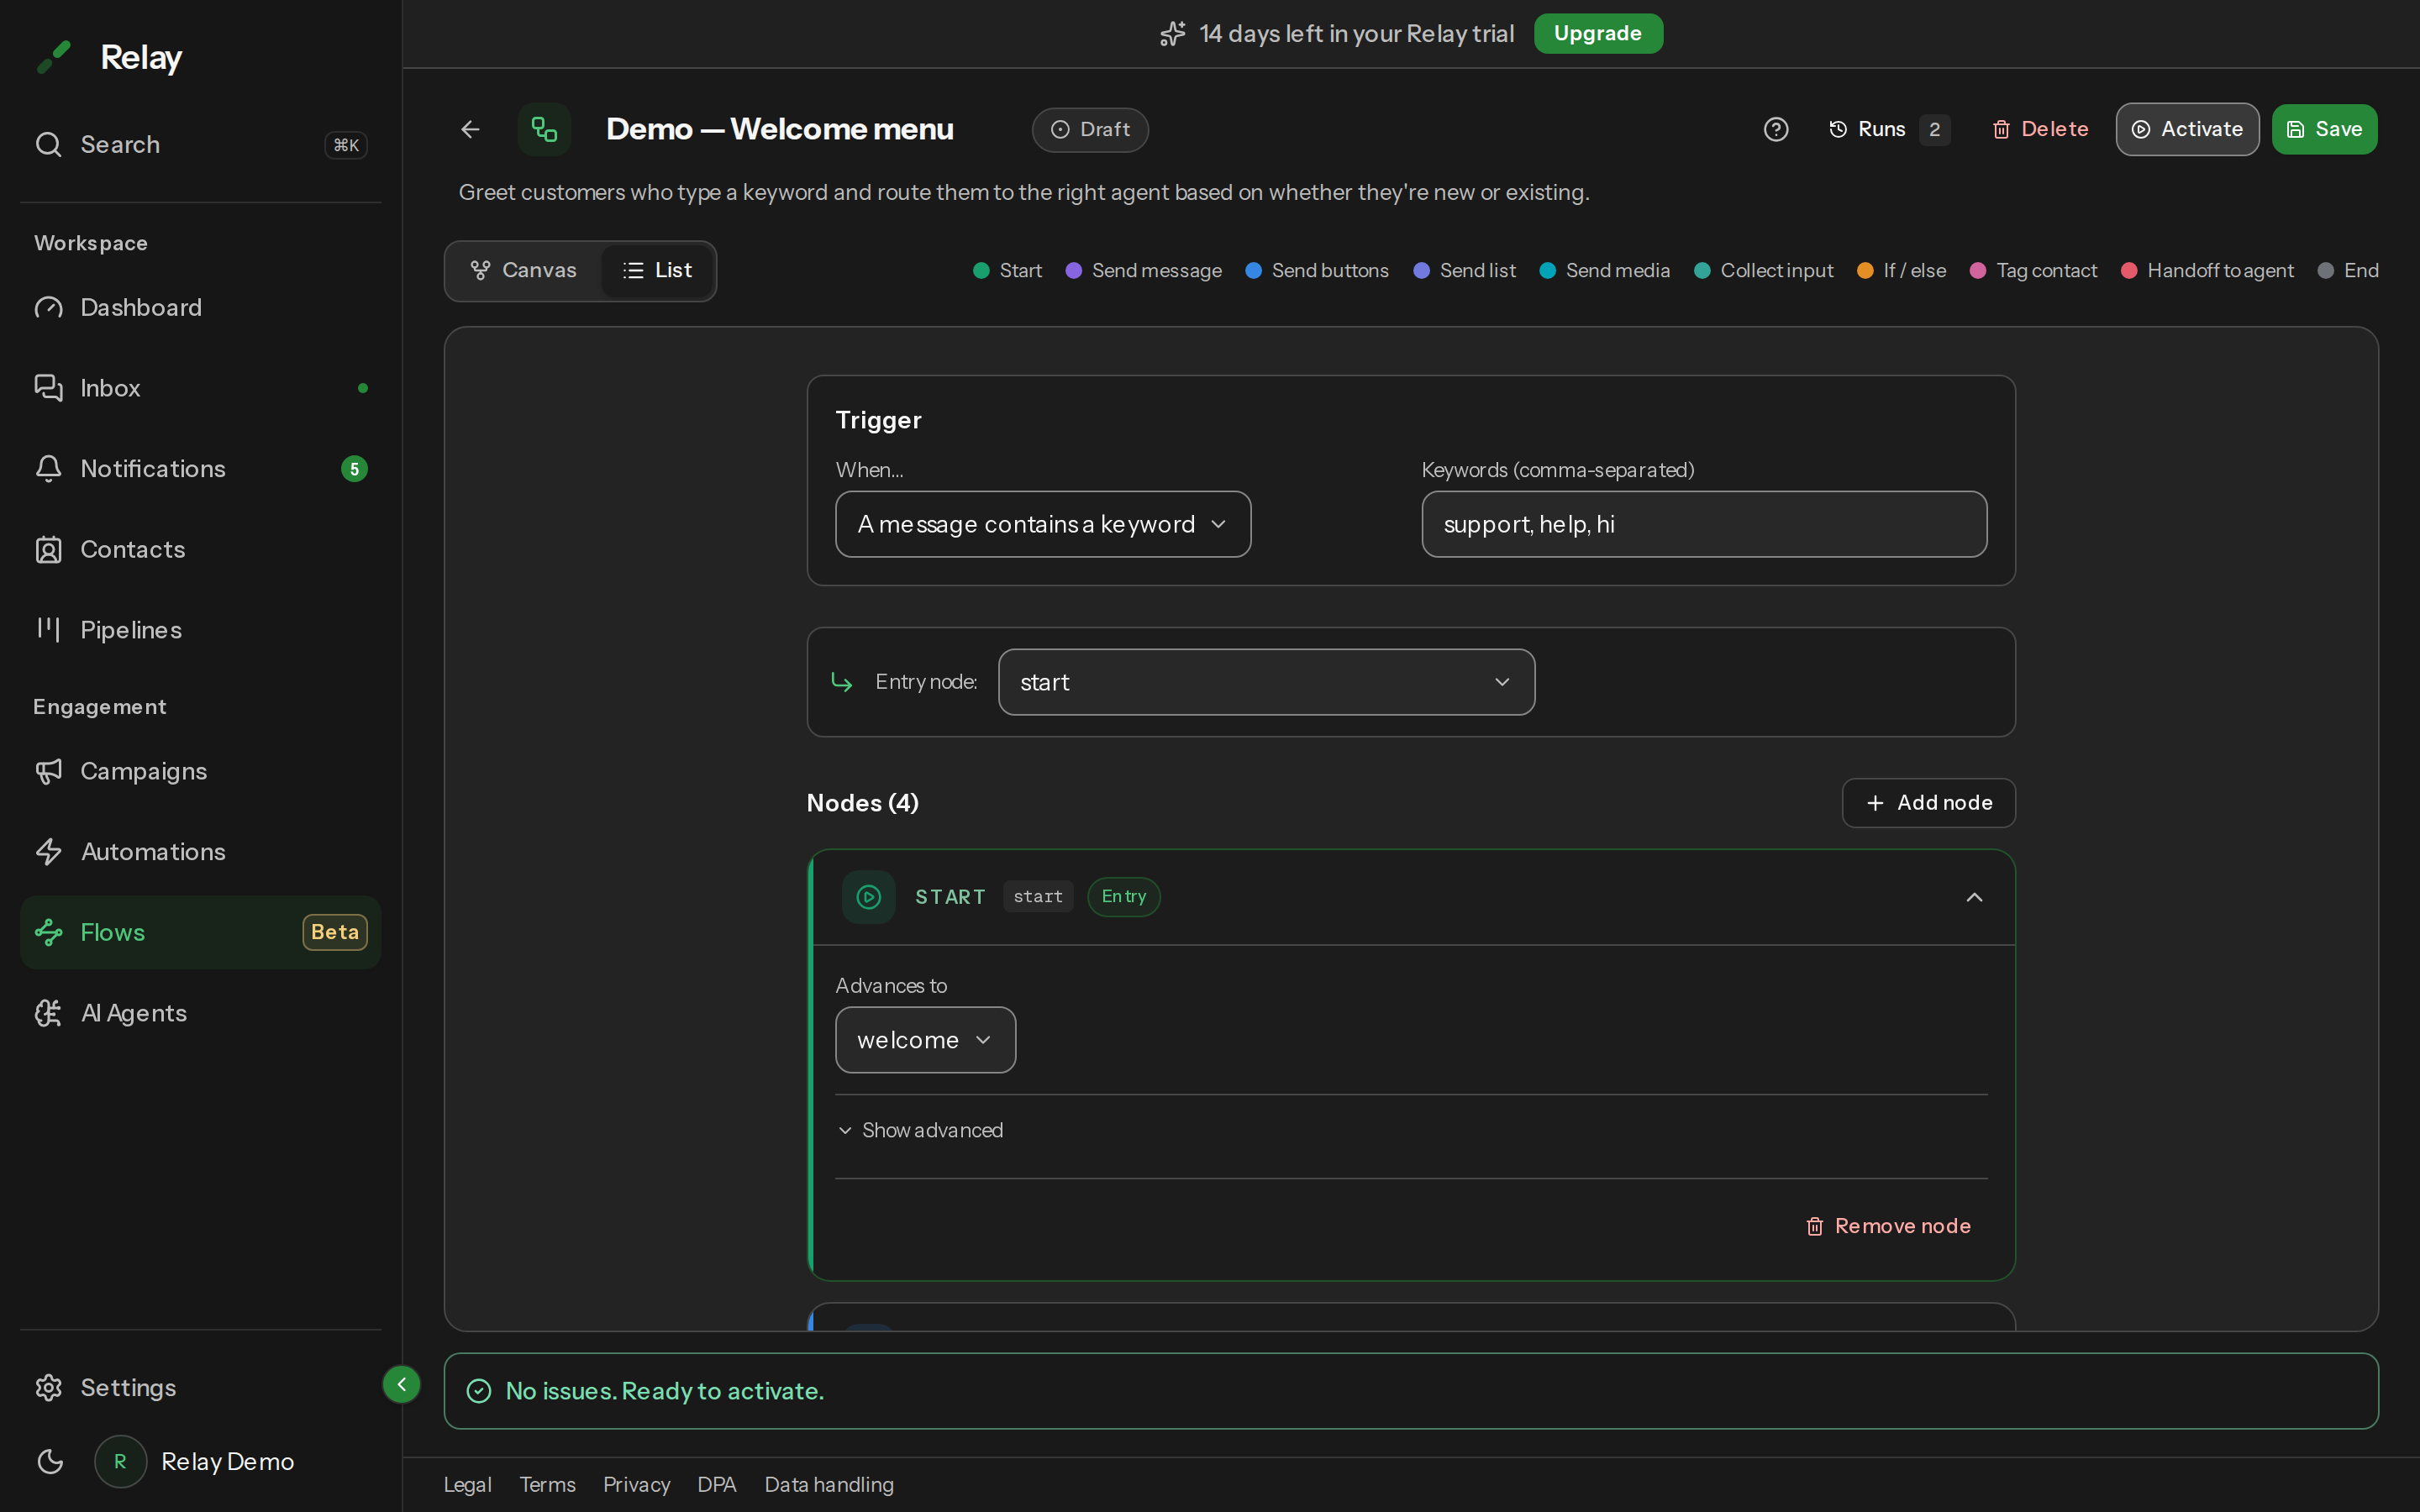Click the Beta badge on Flows
This screenshot has width=2420, height=1512.
click(335, 932)
